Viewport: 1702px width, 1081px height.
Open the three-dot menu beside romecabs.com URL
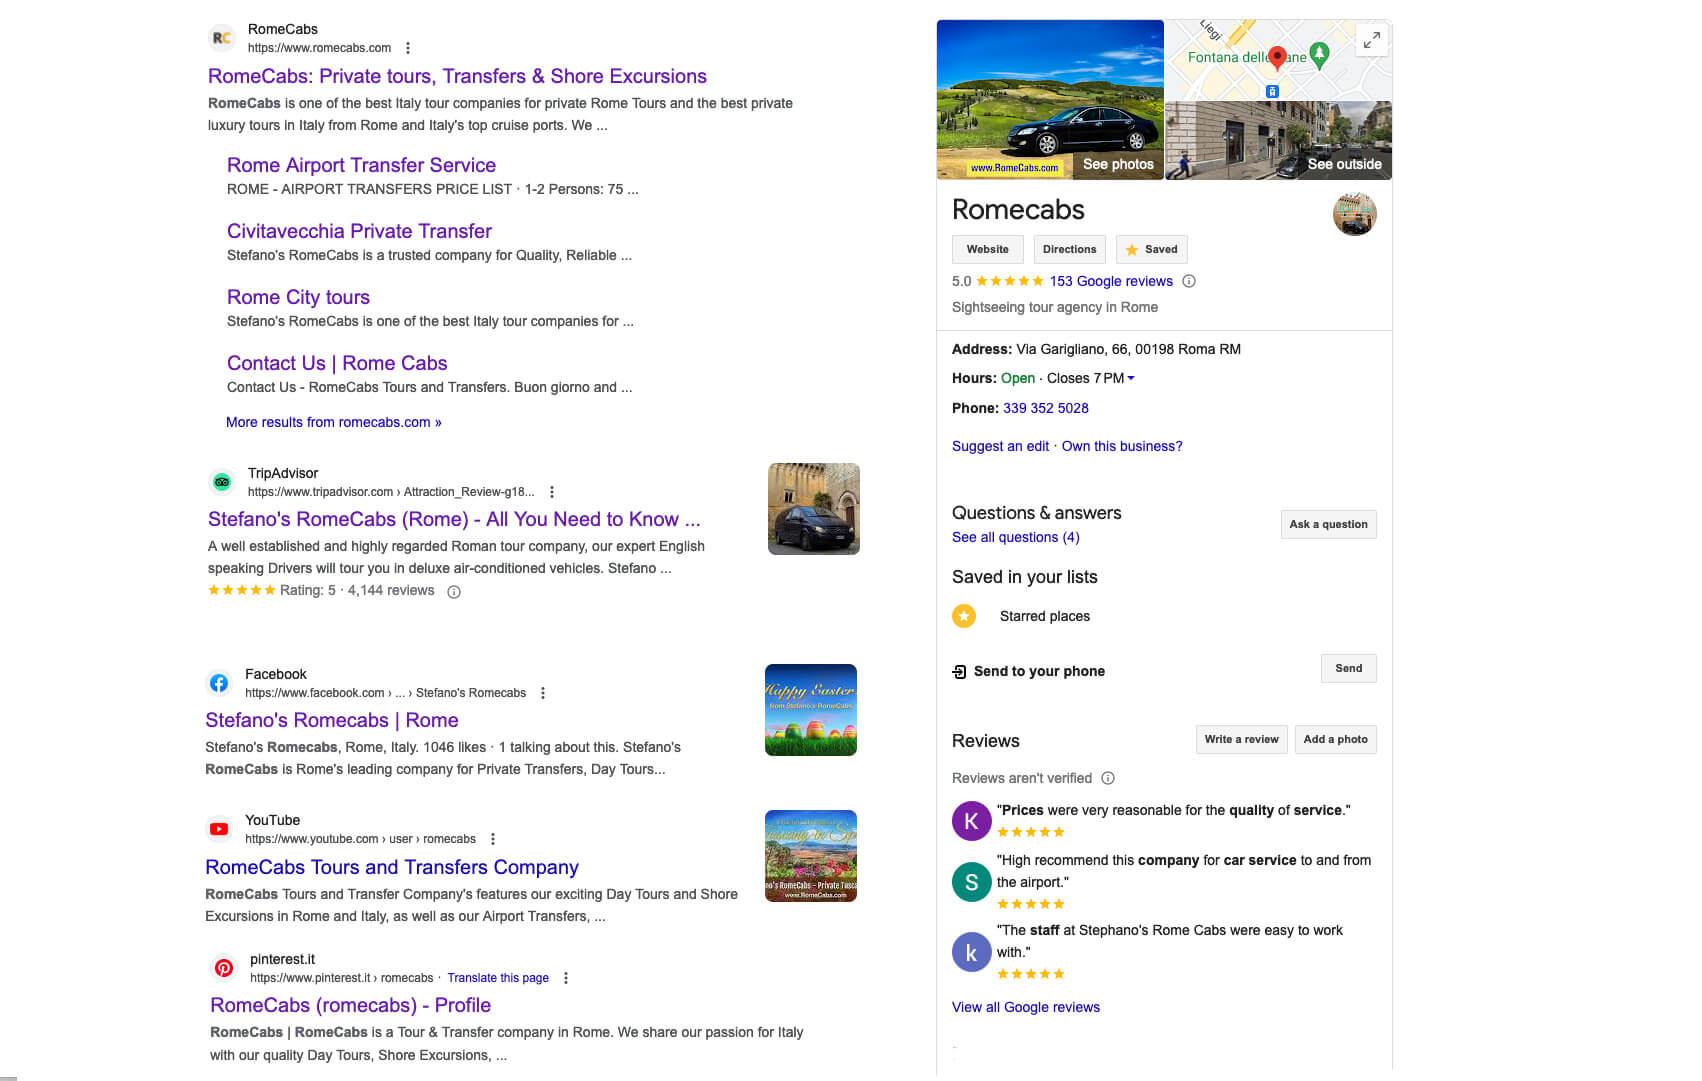(x=408, y=48)
